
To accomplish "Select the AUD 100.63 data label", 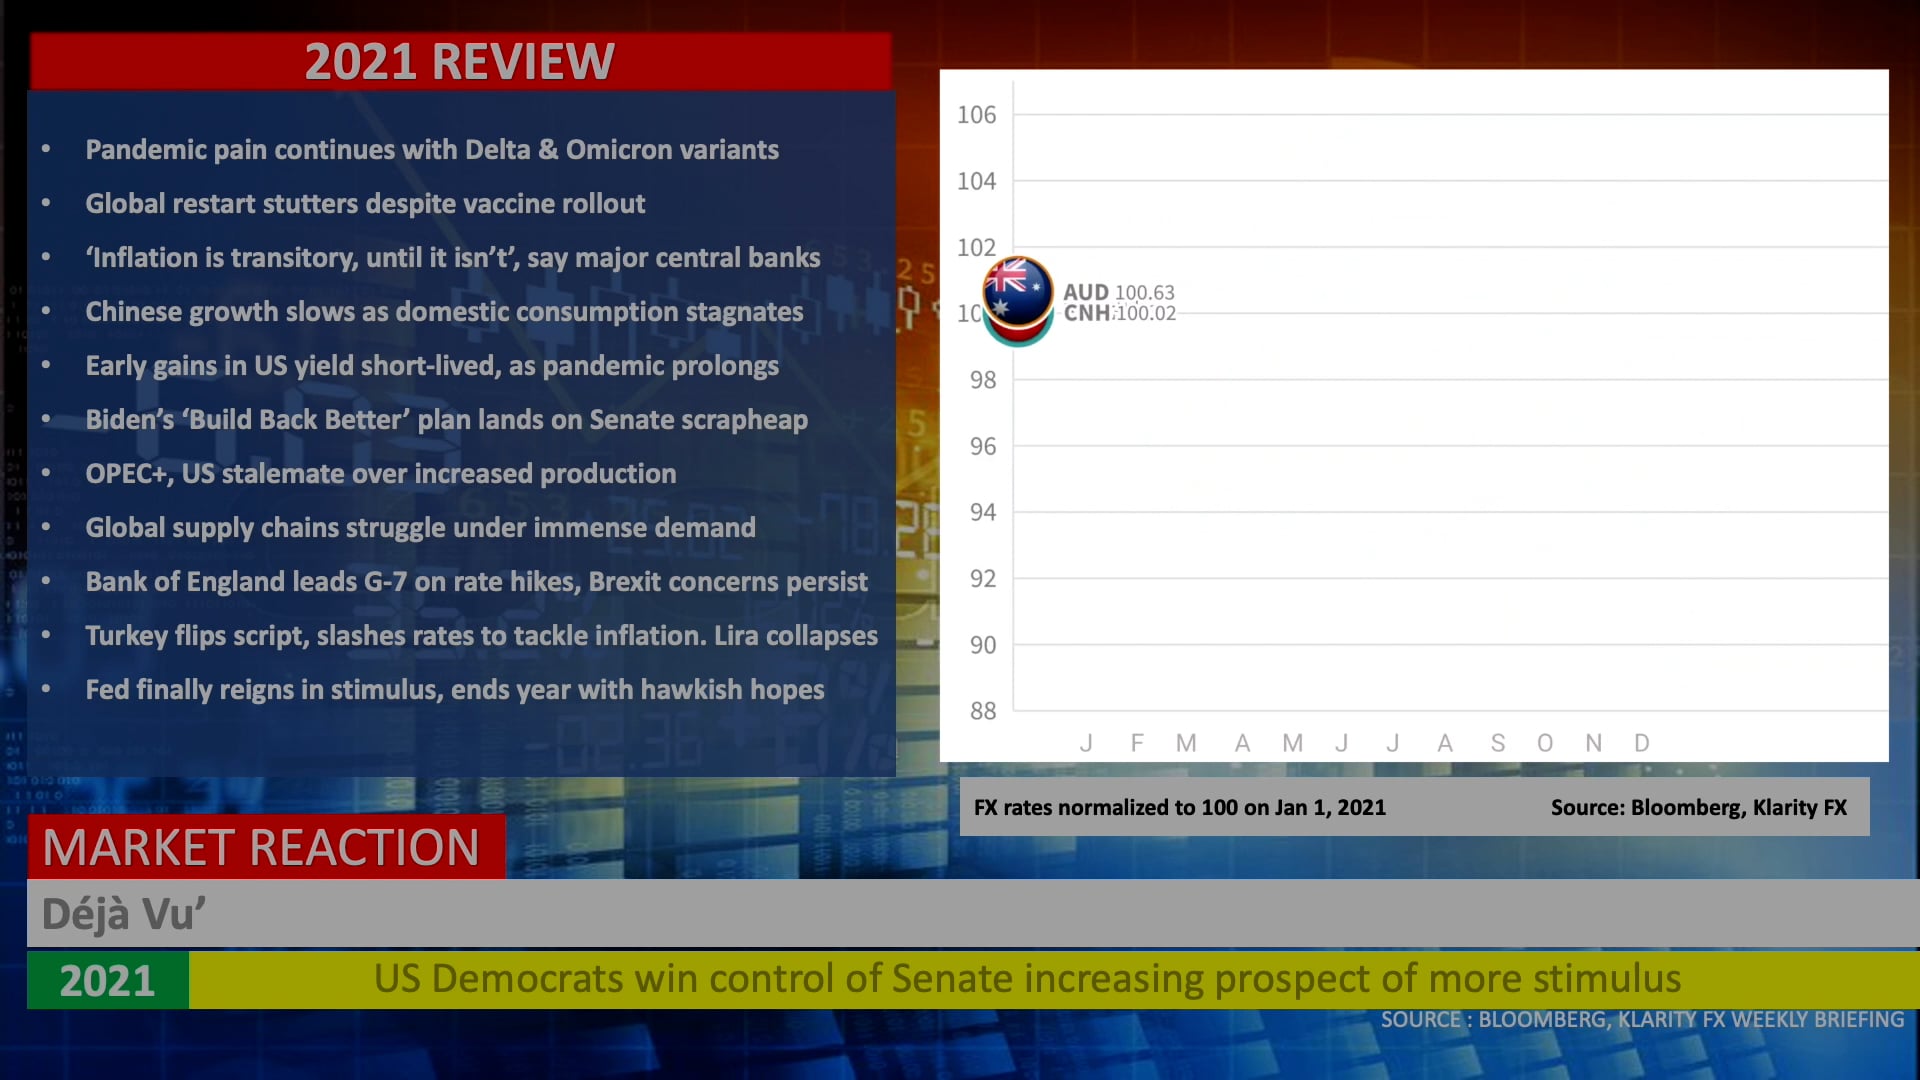I will pos(1118,292).
